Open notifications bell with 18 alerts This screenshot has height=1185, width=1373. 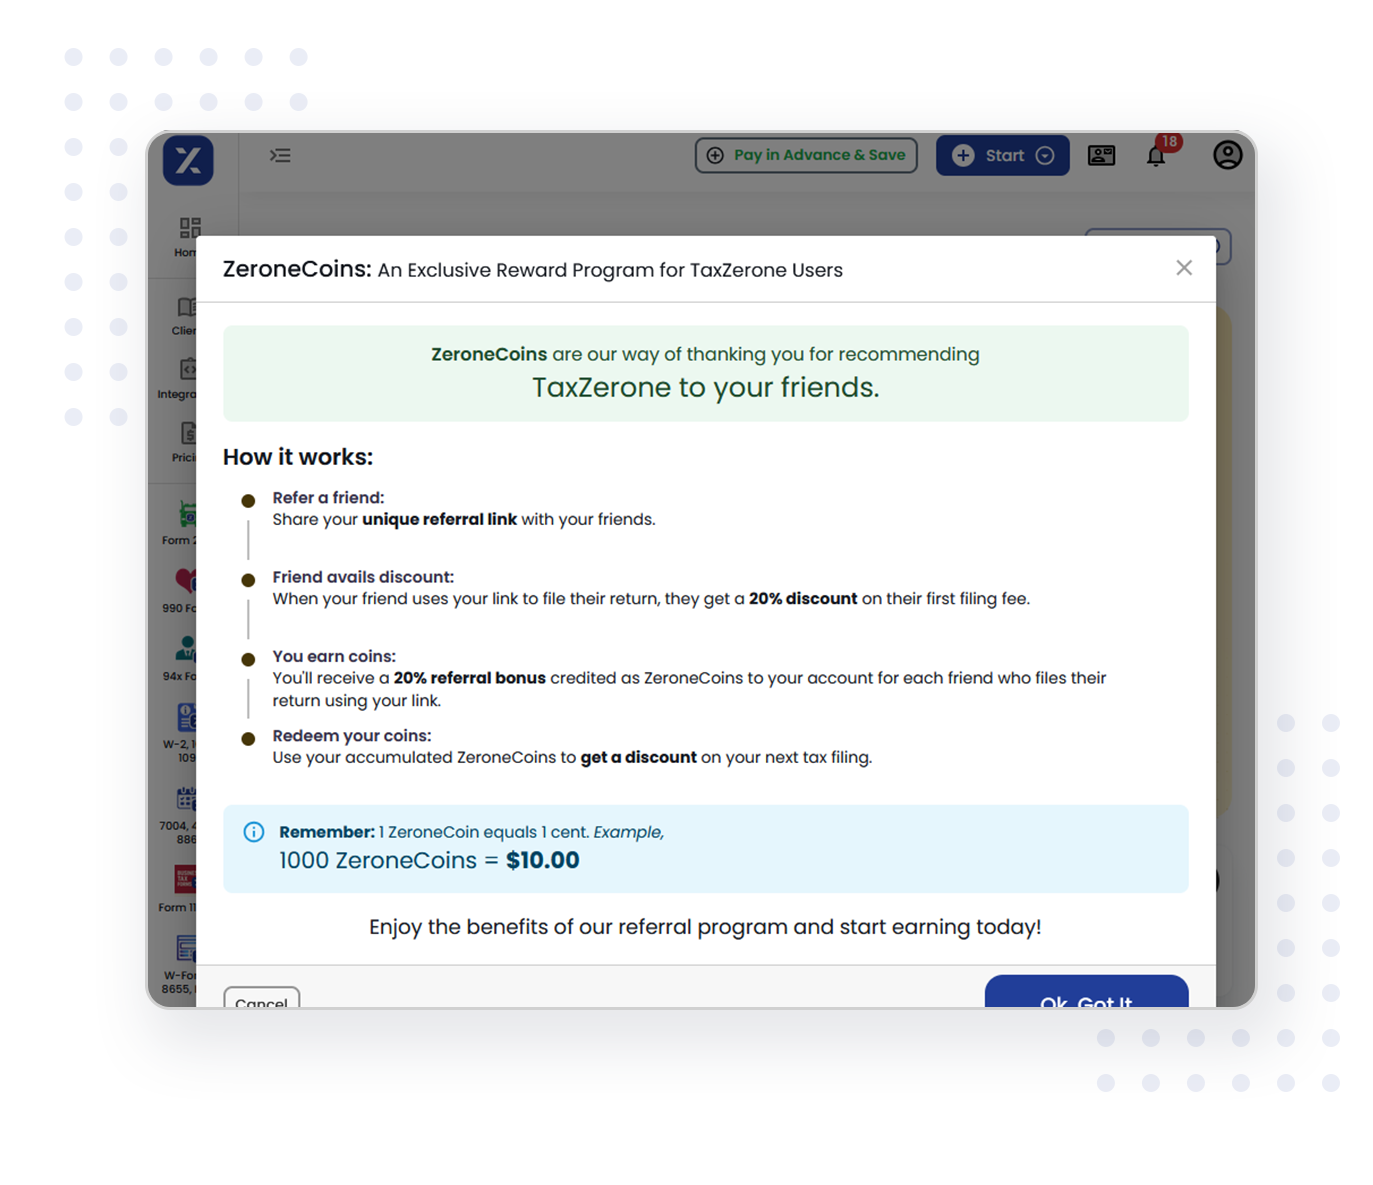point(1156,156)
